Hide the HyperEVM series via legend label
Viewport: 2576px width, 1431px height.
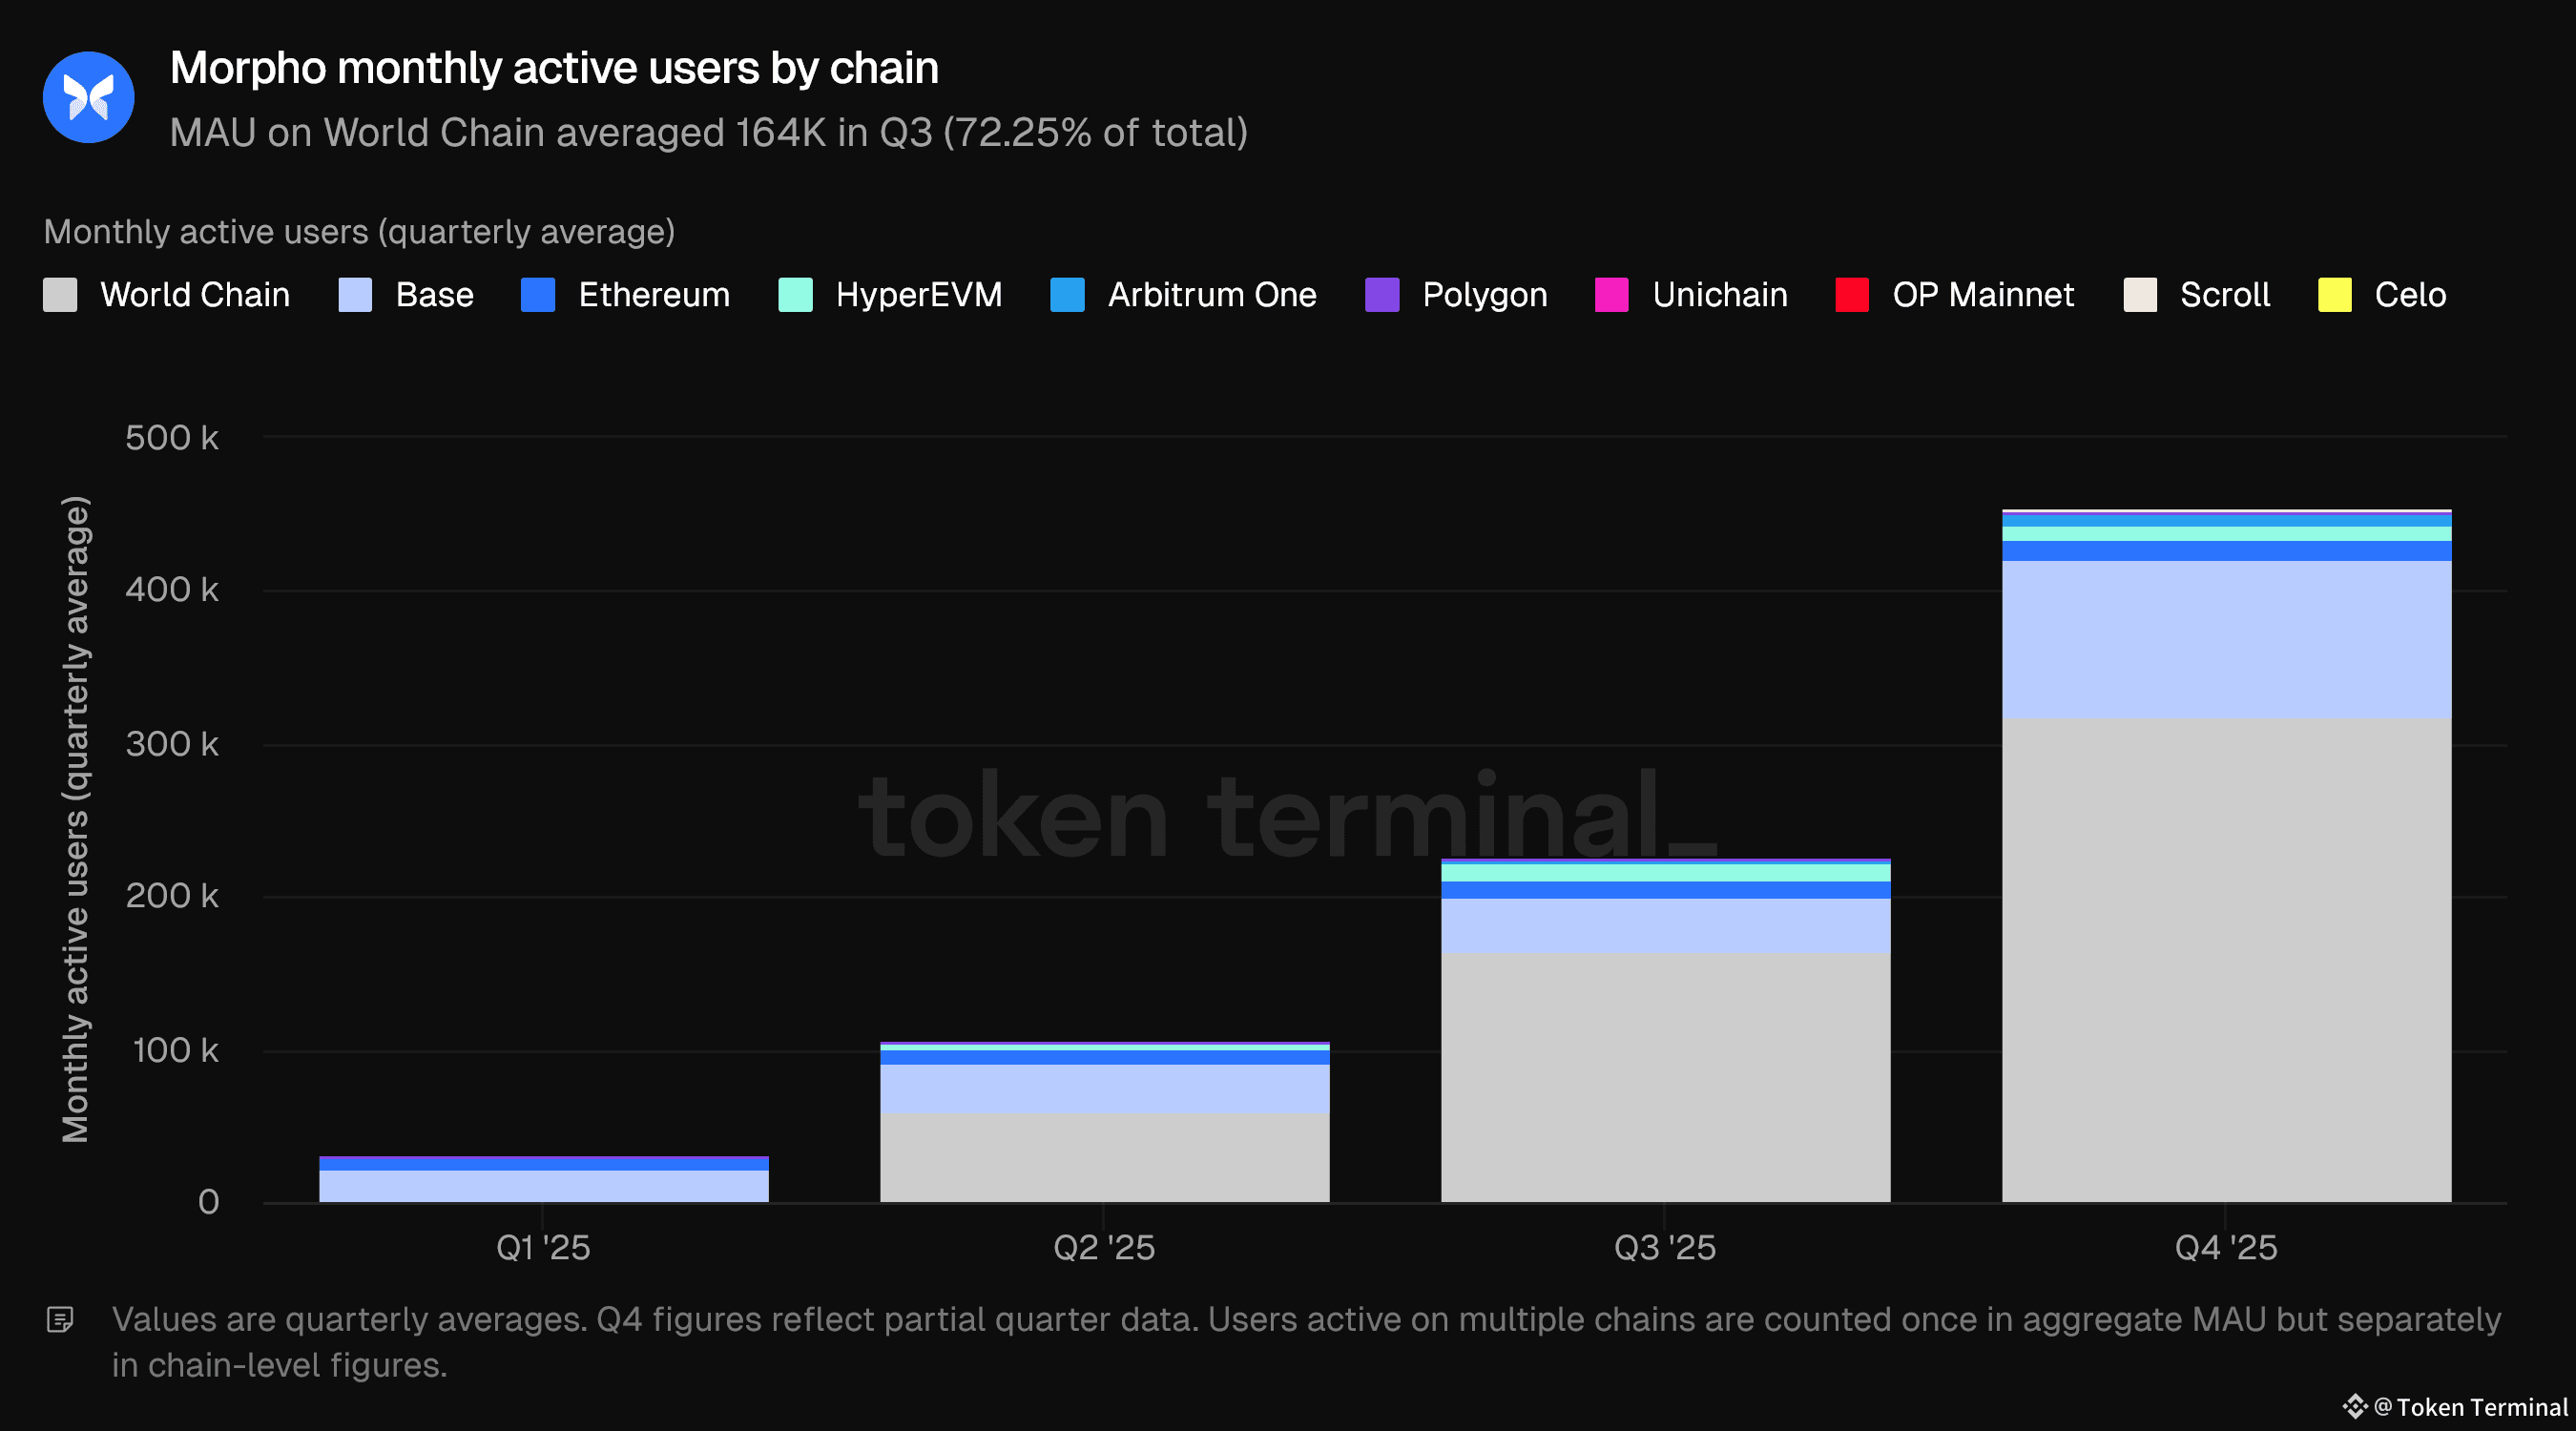click(918, 295)
